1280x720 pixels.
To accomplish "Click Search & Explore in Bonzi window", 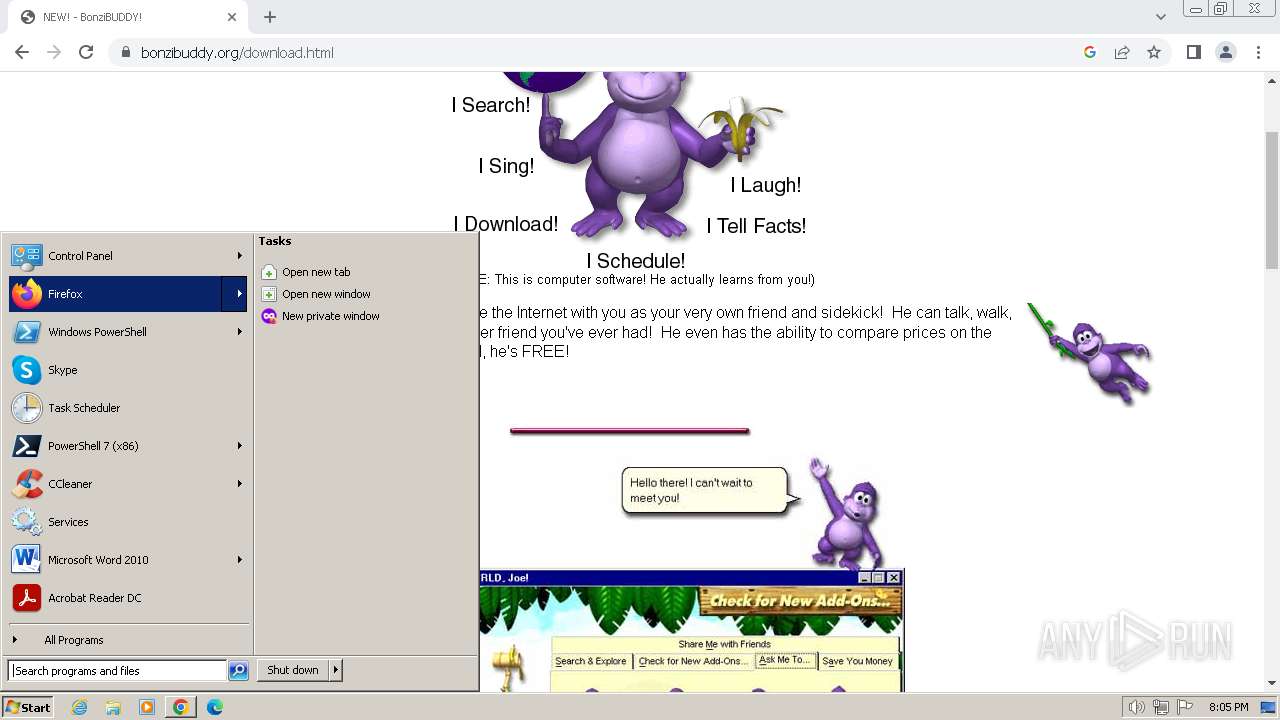I will click(591, 661).
